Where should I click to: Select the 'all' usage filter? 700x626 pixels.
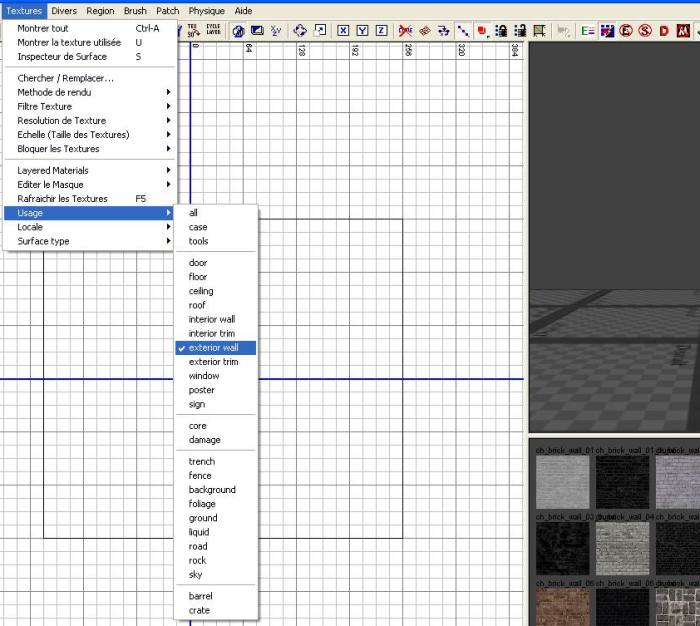click(x=216, y=213)
